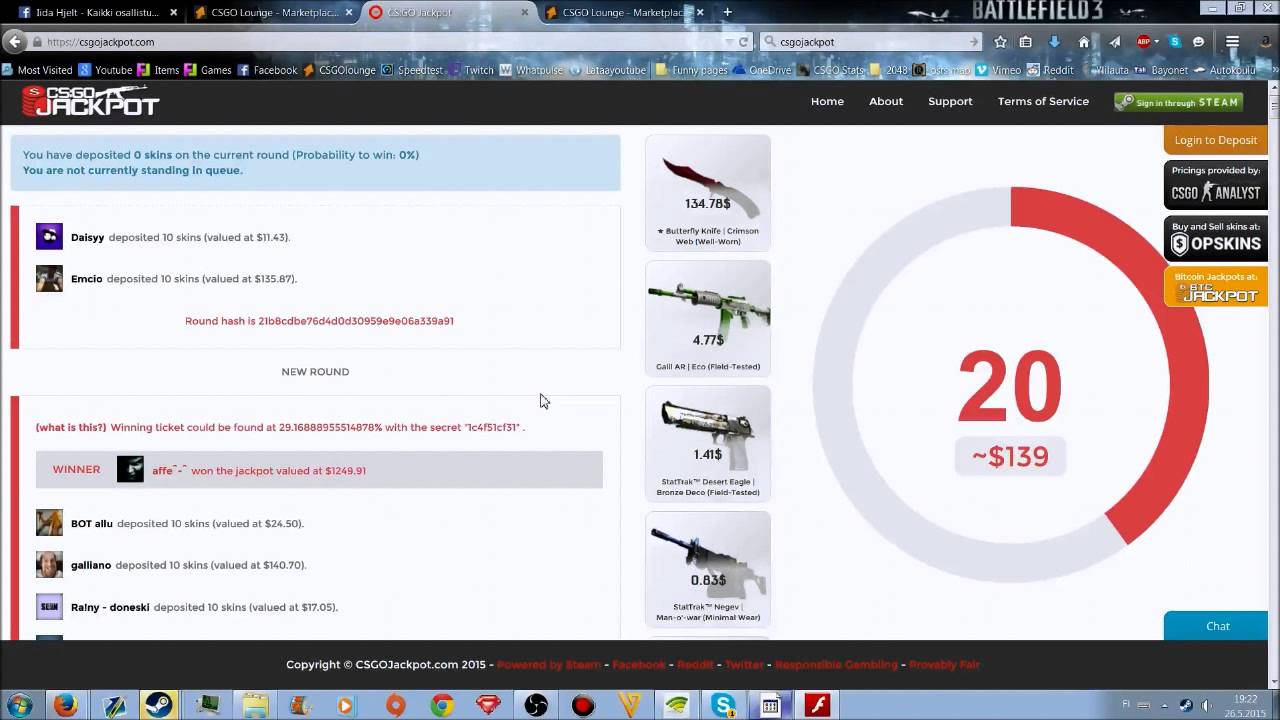Screen dimensions: 1280x720
Task: Open a new tab with the plus button
Action: click(727, 12)
